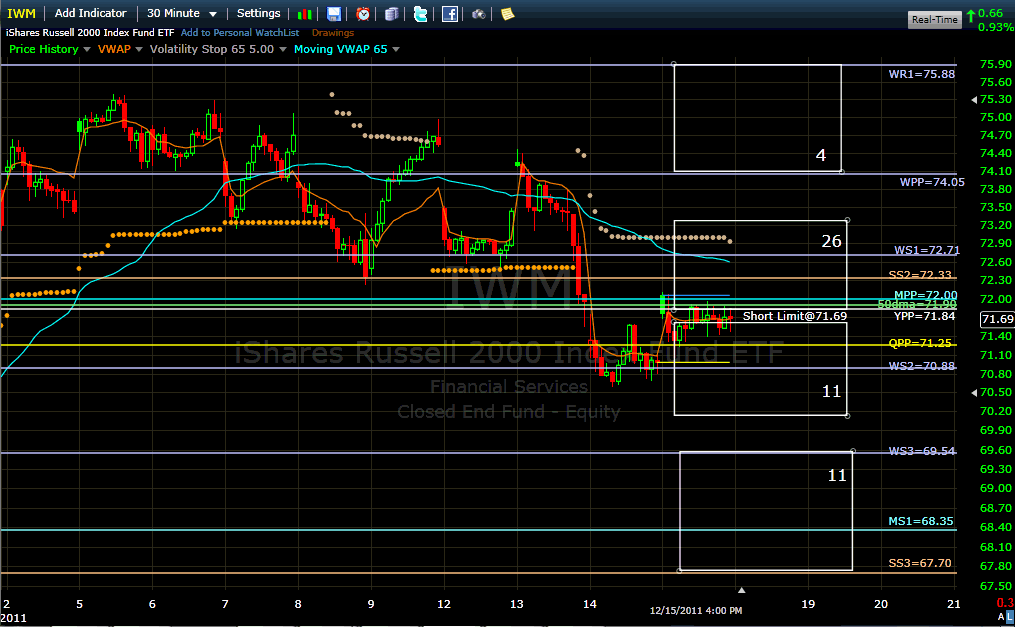Share the chart via the Facebook icon

(x=450, y=14)
